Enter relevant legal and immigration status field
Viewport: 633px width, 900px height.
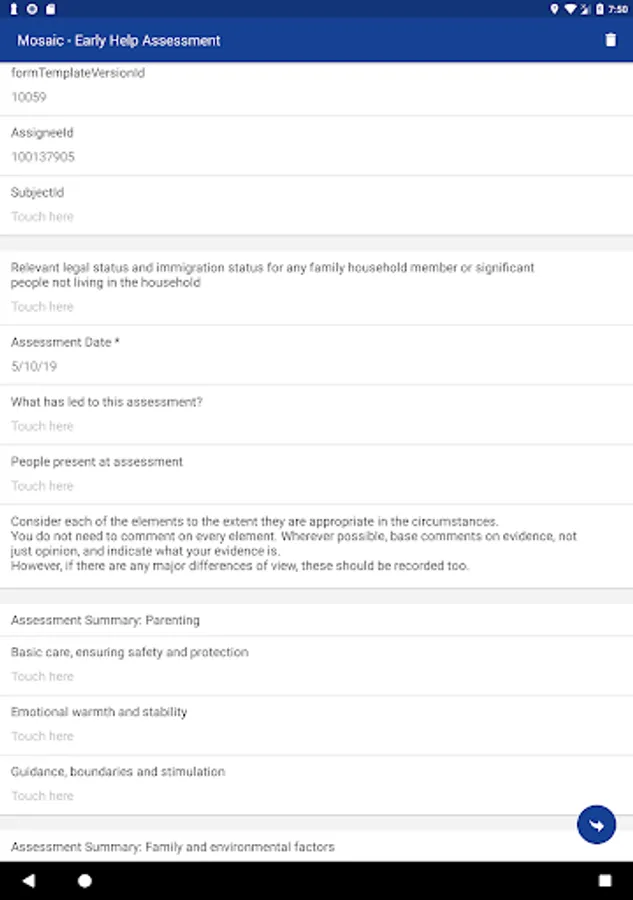pos(43,306)
